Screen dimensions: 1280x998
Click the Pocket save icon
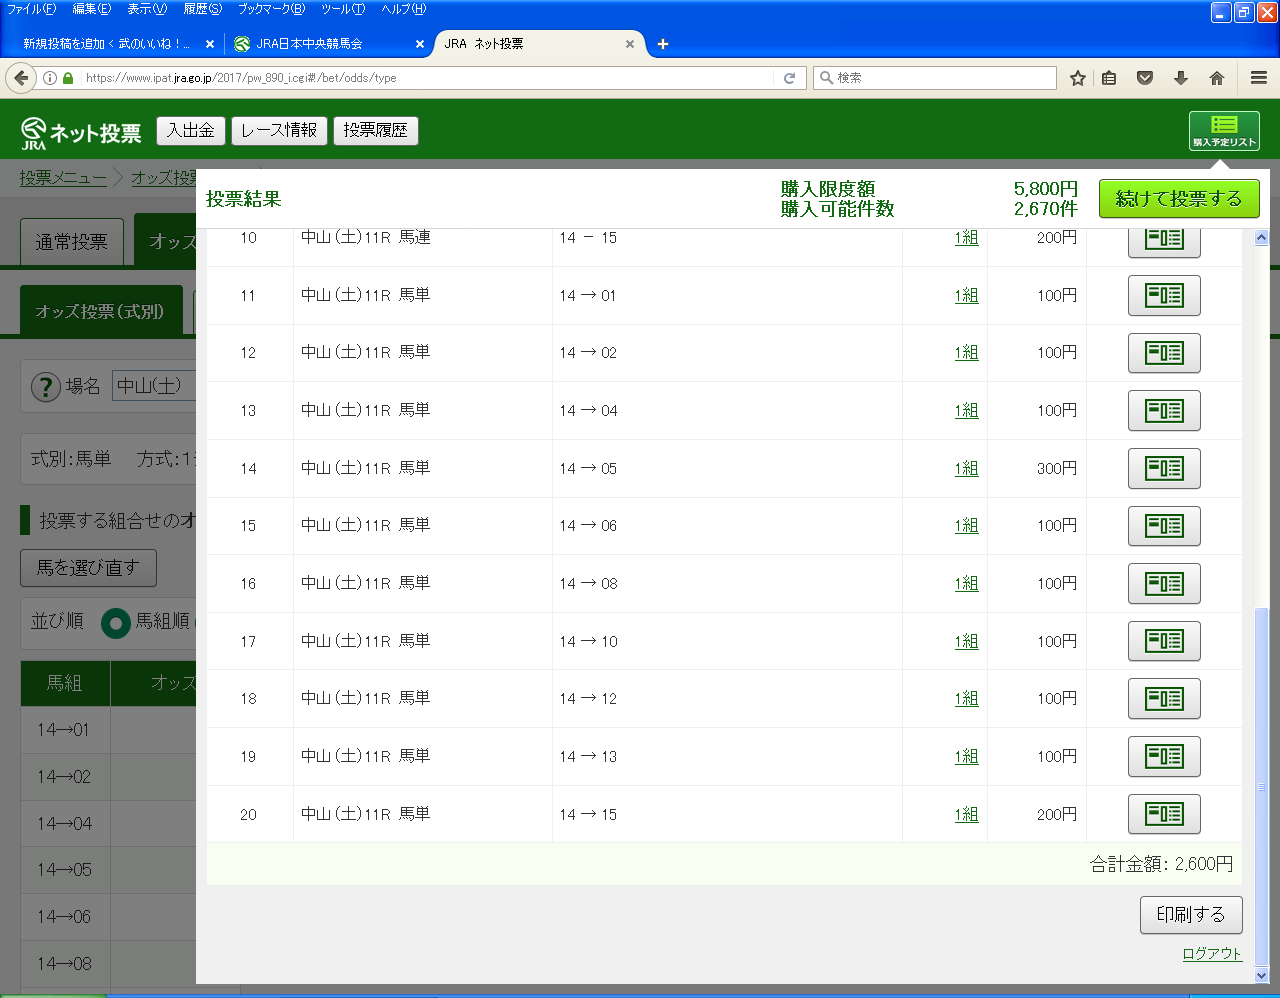(x=1145, y=78)
